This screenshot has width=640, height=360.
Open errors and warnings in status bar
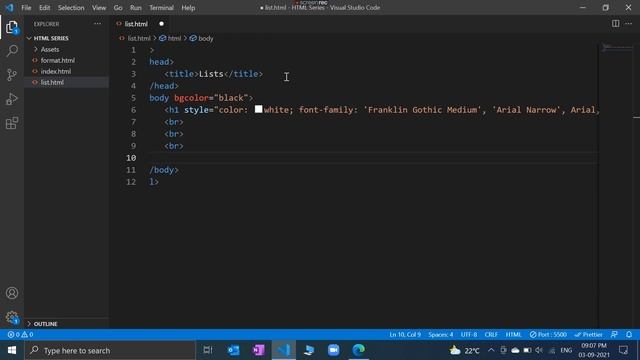20,334
